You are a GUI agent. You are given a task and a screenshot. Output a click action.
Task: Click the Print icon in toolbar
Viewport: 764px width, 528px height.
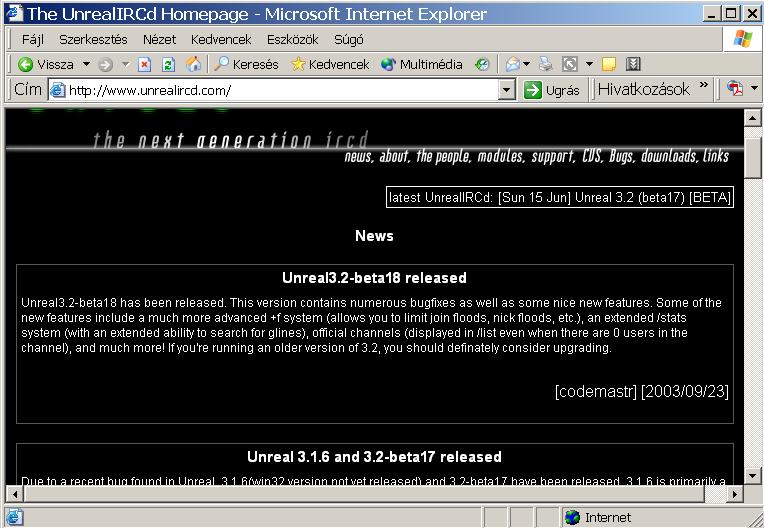click(x=545, y=64)
